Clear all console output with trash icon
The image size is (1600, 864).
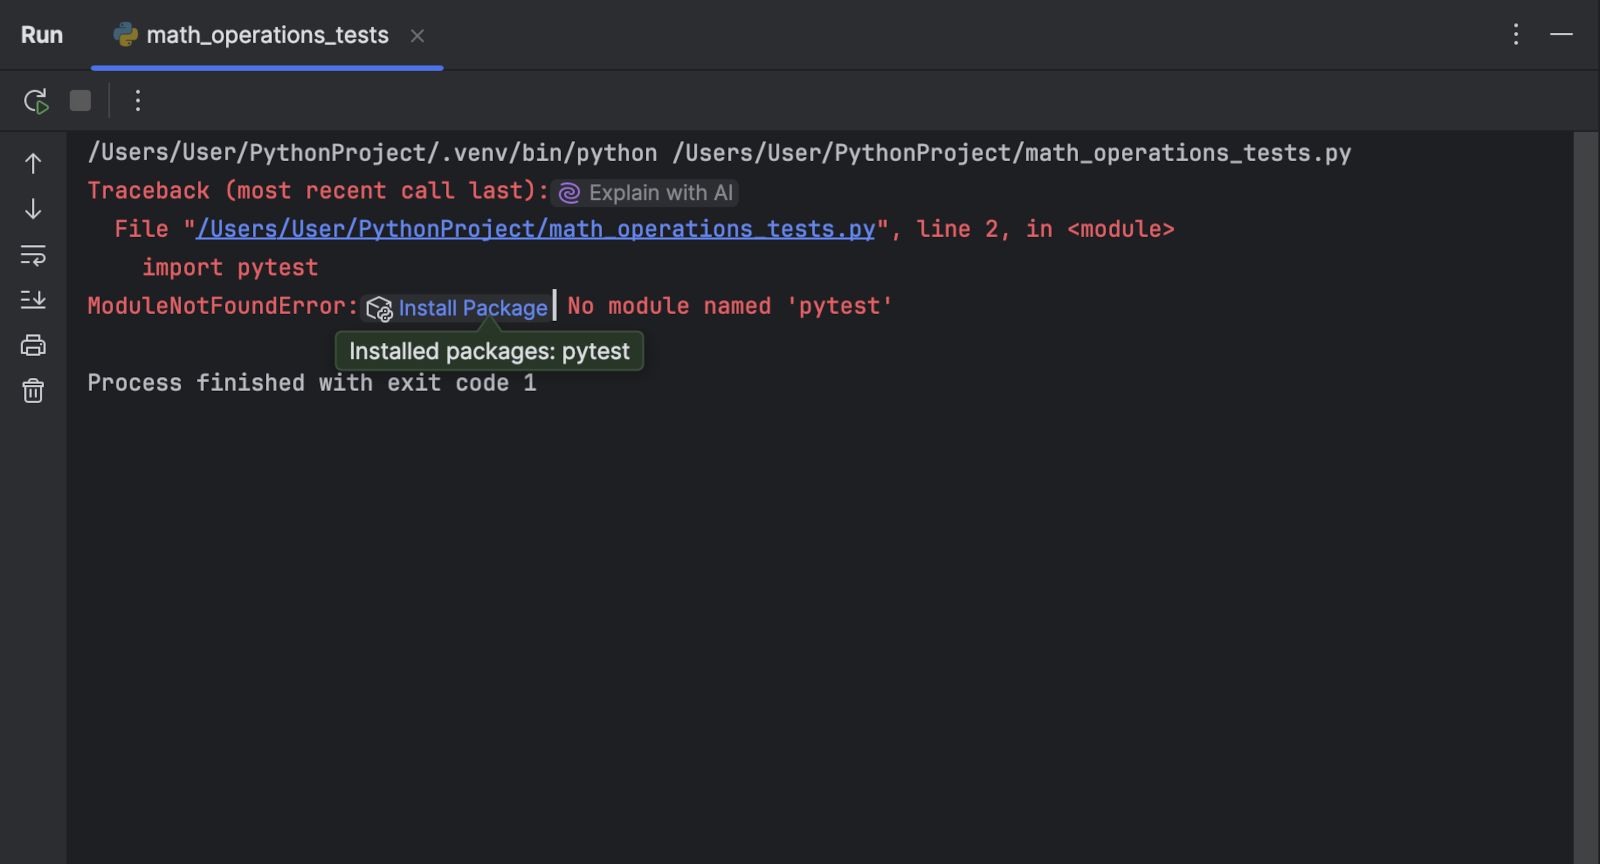coord(33,390)
